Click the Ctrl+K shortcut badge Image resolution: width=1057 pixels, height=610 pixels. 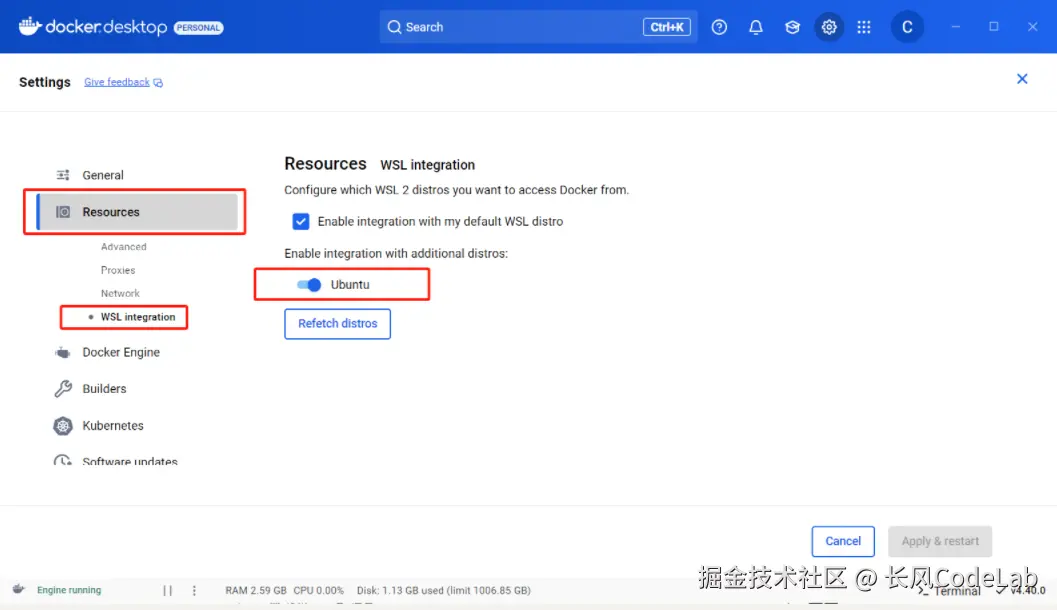pyautogui.click(x=666, y=27)
